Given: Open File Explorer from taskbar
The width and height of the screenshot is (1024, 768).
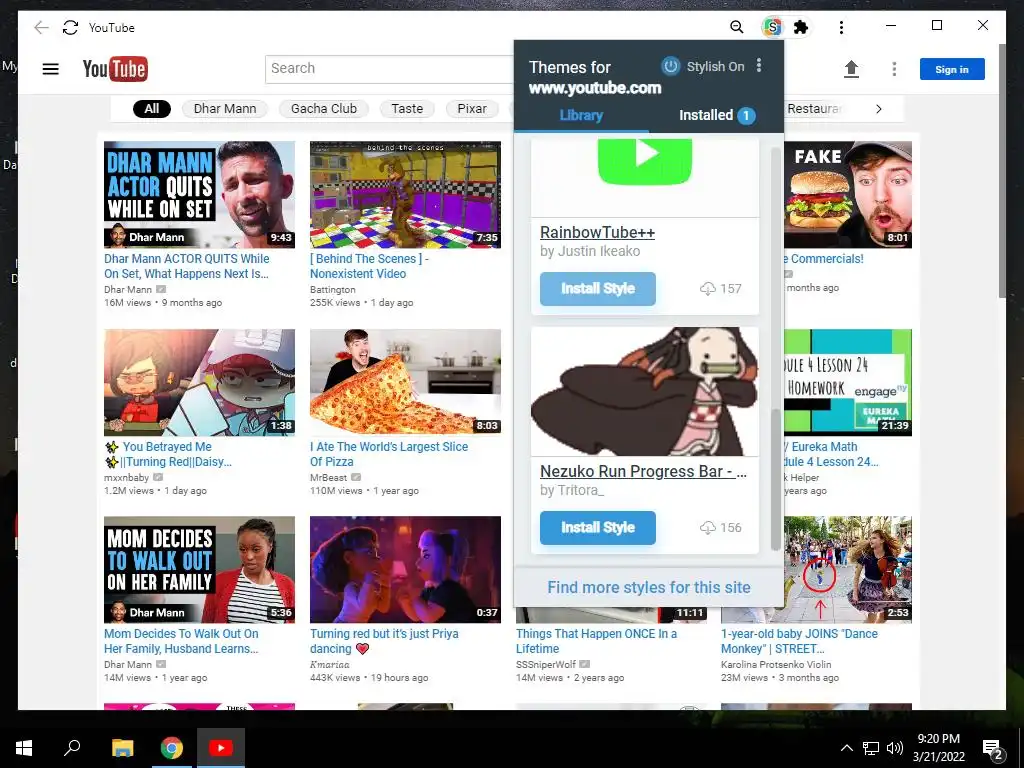Looking at the screenshot, I should point(122,748).
